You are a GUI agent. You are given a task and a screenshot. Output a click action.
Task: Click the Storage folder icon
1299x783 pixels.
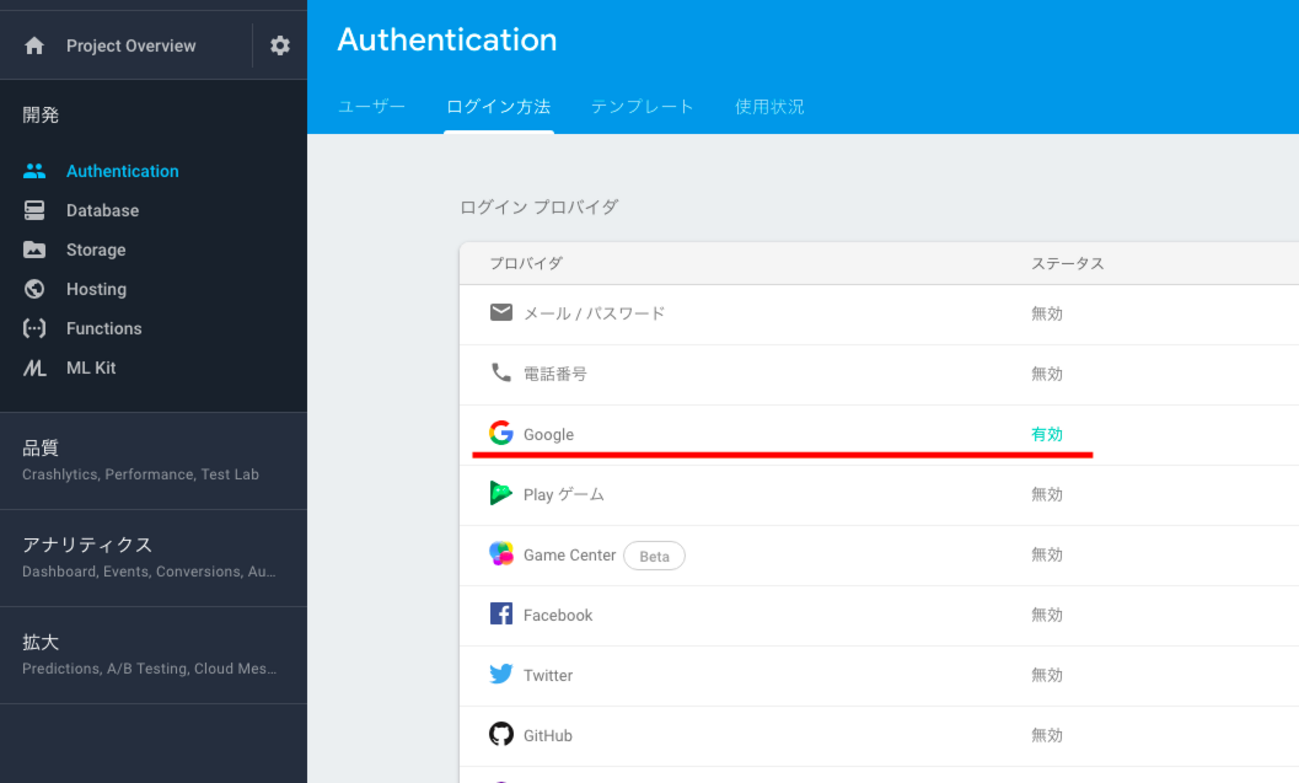click(34, 250)
